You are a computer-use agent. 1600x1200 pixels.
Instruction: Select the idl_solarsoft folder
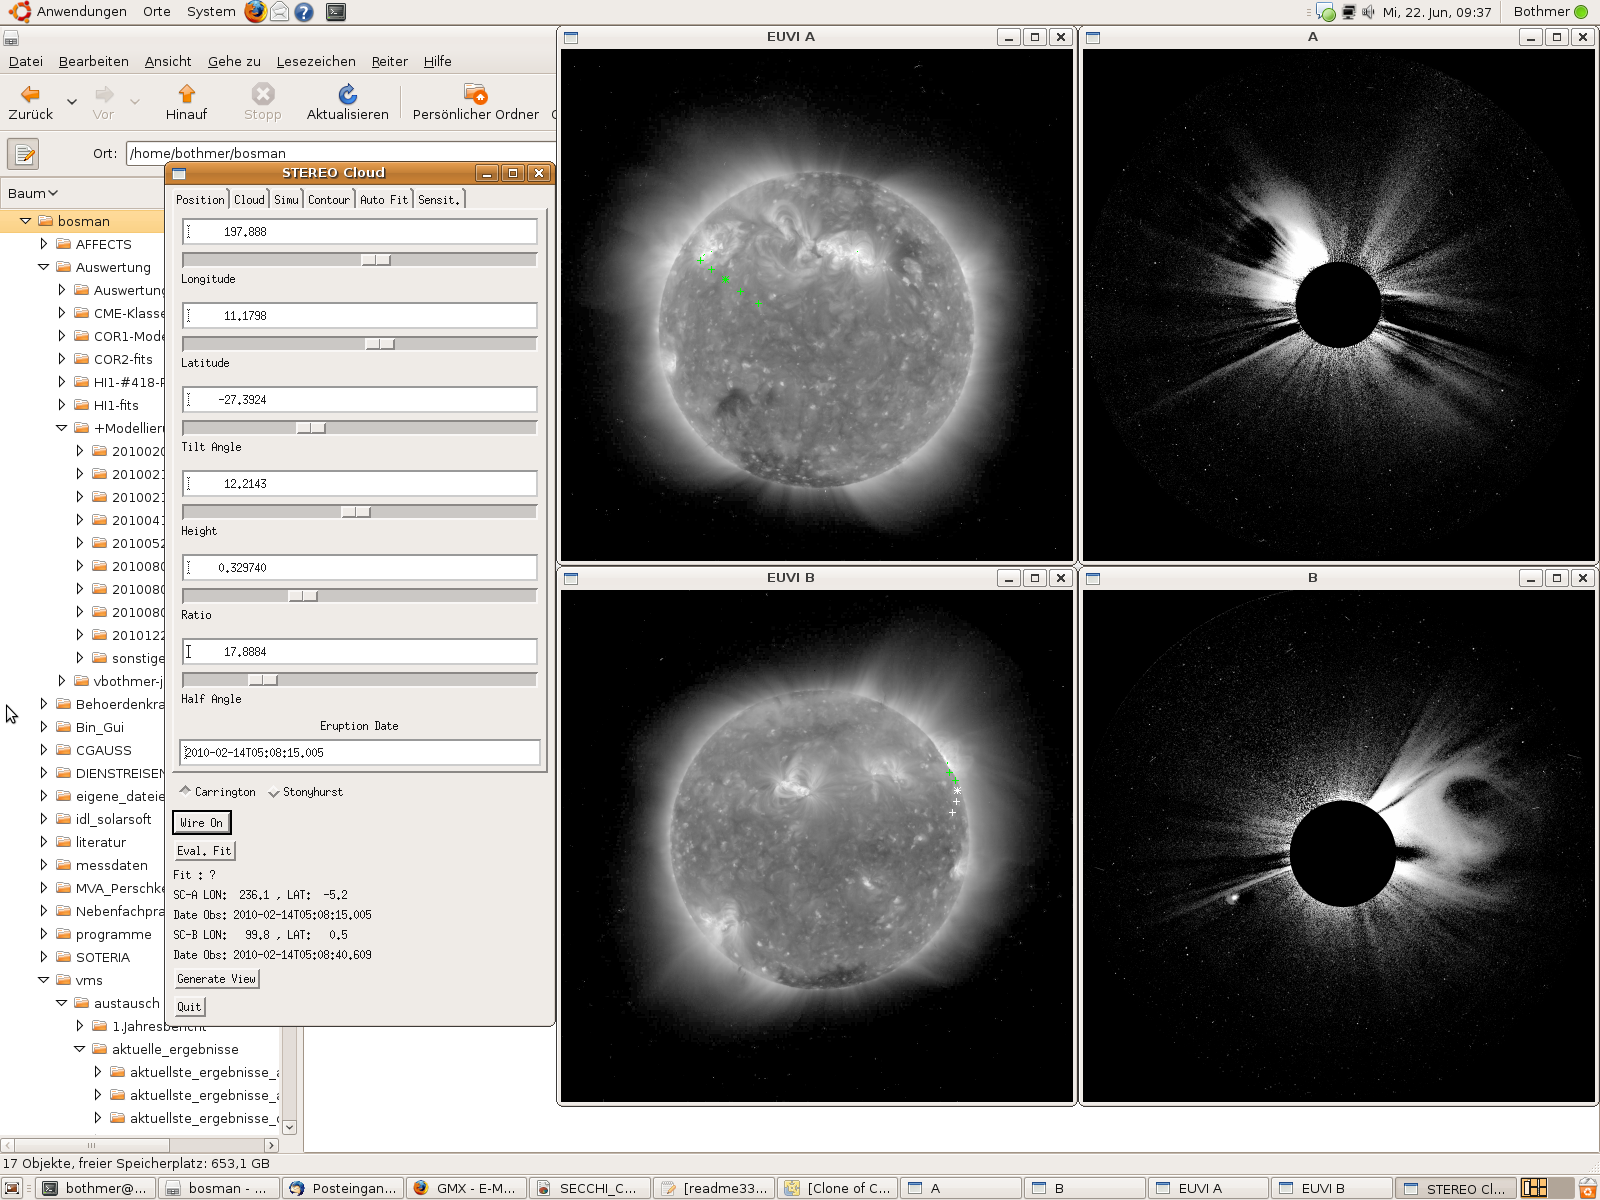click(x=113, y=819)
